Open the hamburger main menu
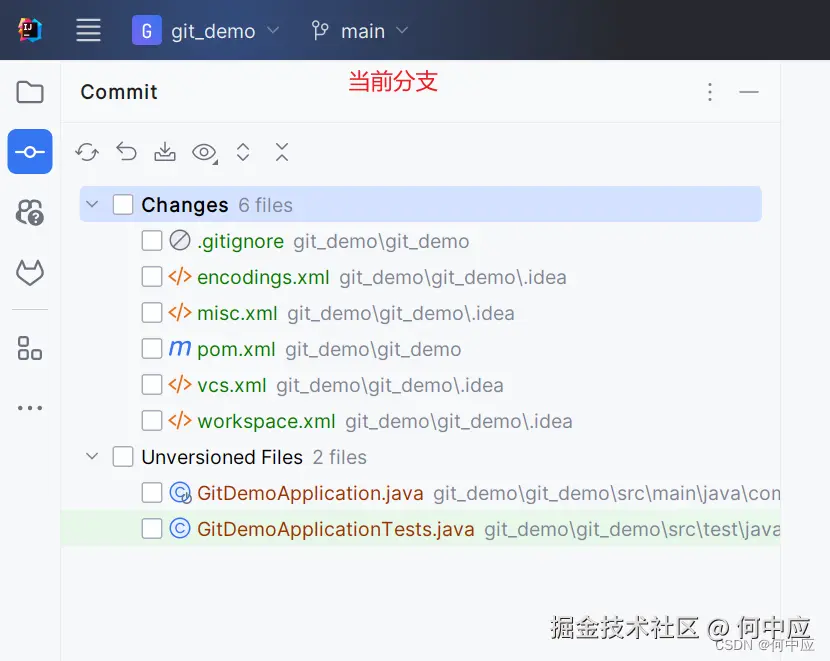 pos(88,30)
